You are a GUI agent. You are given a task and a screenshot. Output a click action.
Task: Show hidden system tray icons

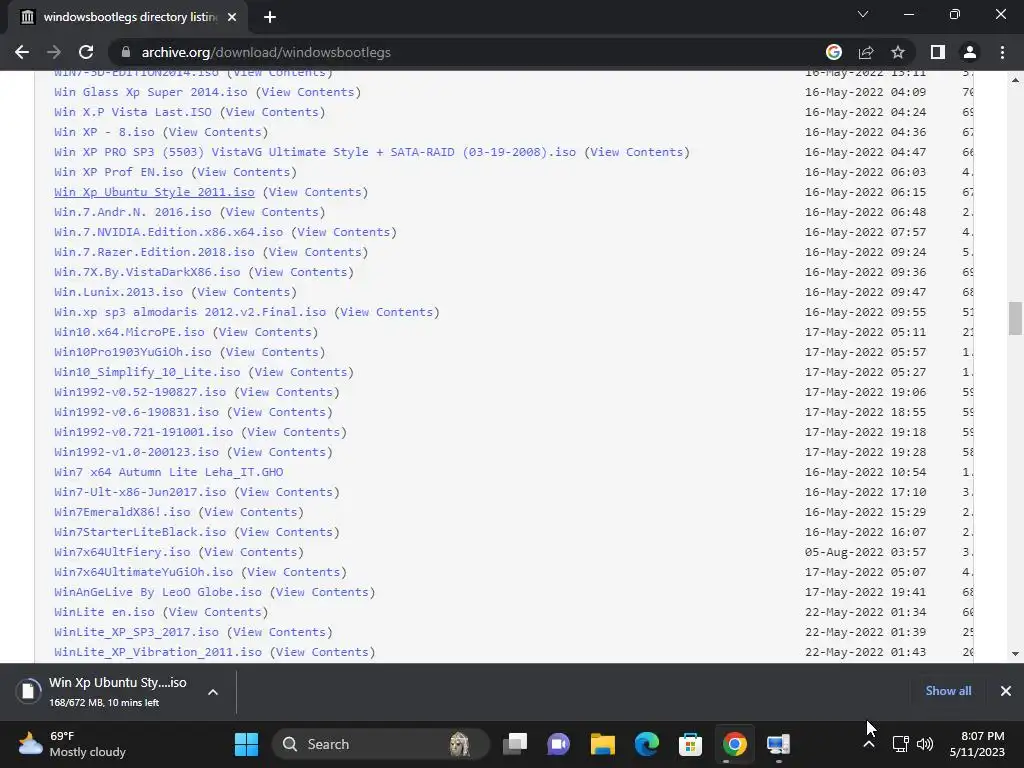[x=869, y=744]
